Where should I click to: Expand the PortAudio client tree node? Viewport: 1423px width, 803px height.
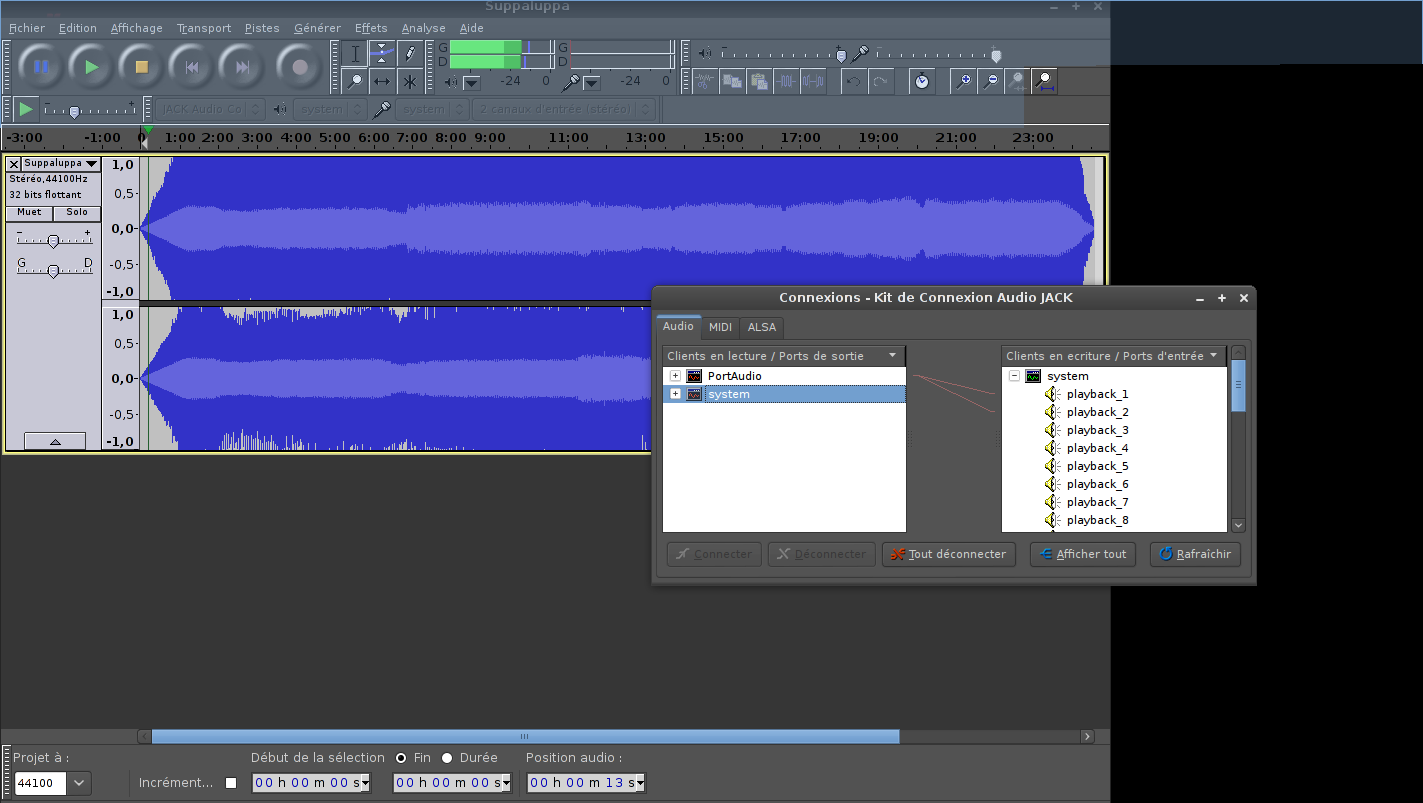click(x=675, y=376)
